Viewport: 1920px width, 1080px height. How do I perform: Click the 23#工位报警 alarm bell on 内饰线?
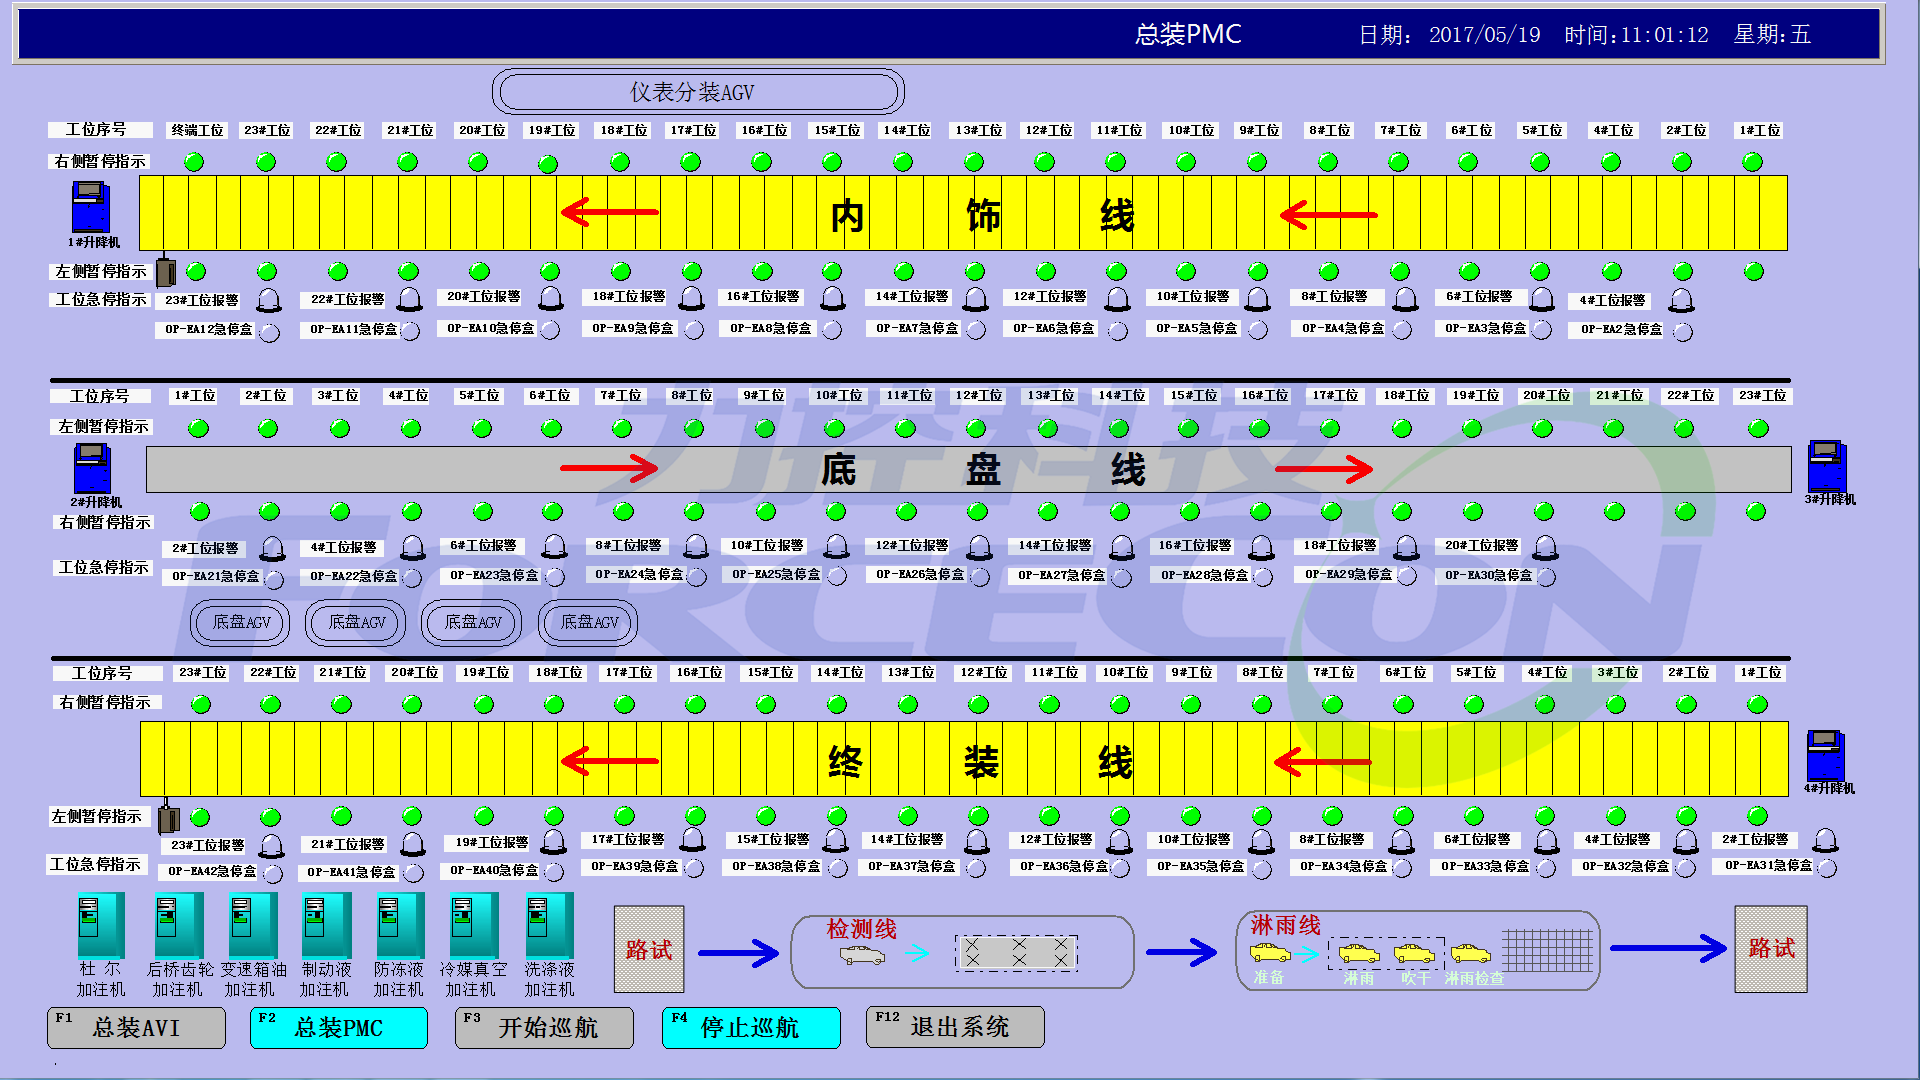[x=269, y=300]
